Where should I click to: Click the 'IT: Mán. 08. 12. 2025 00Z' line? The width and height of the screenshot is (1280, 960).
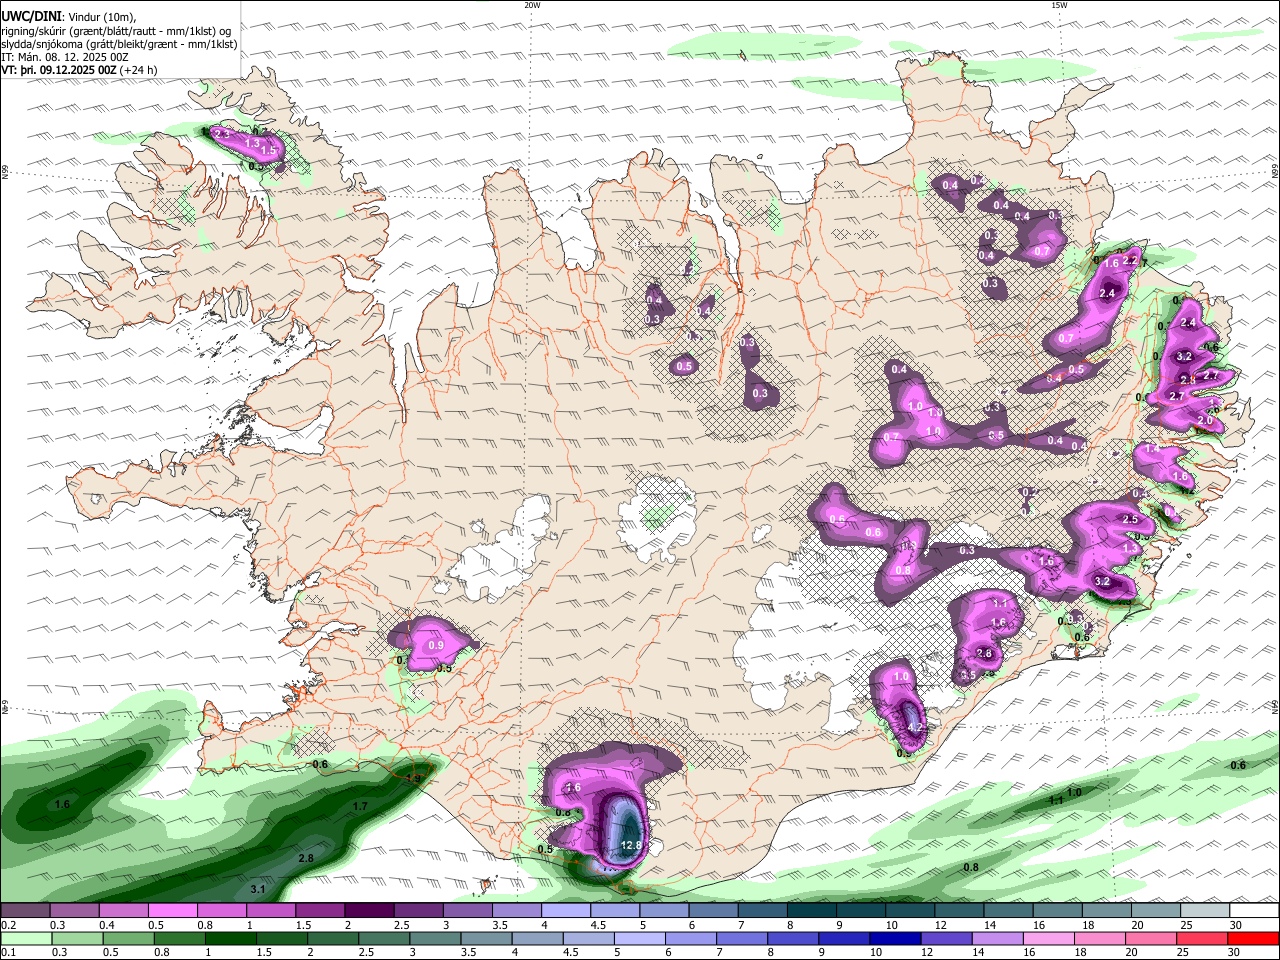pyautogui.click(x=65, y=57)
